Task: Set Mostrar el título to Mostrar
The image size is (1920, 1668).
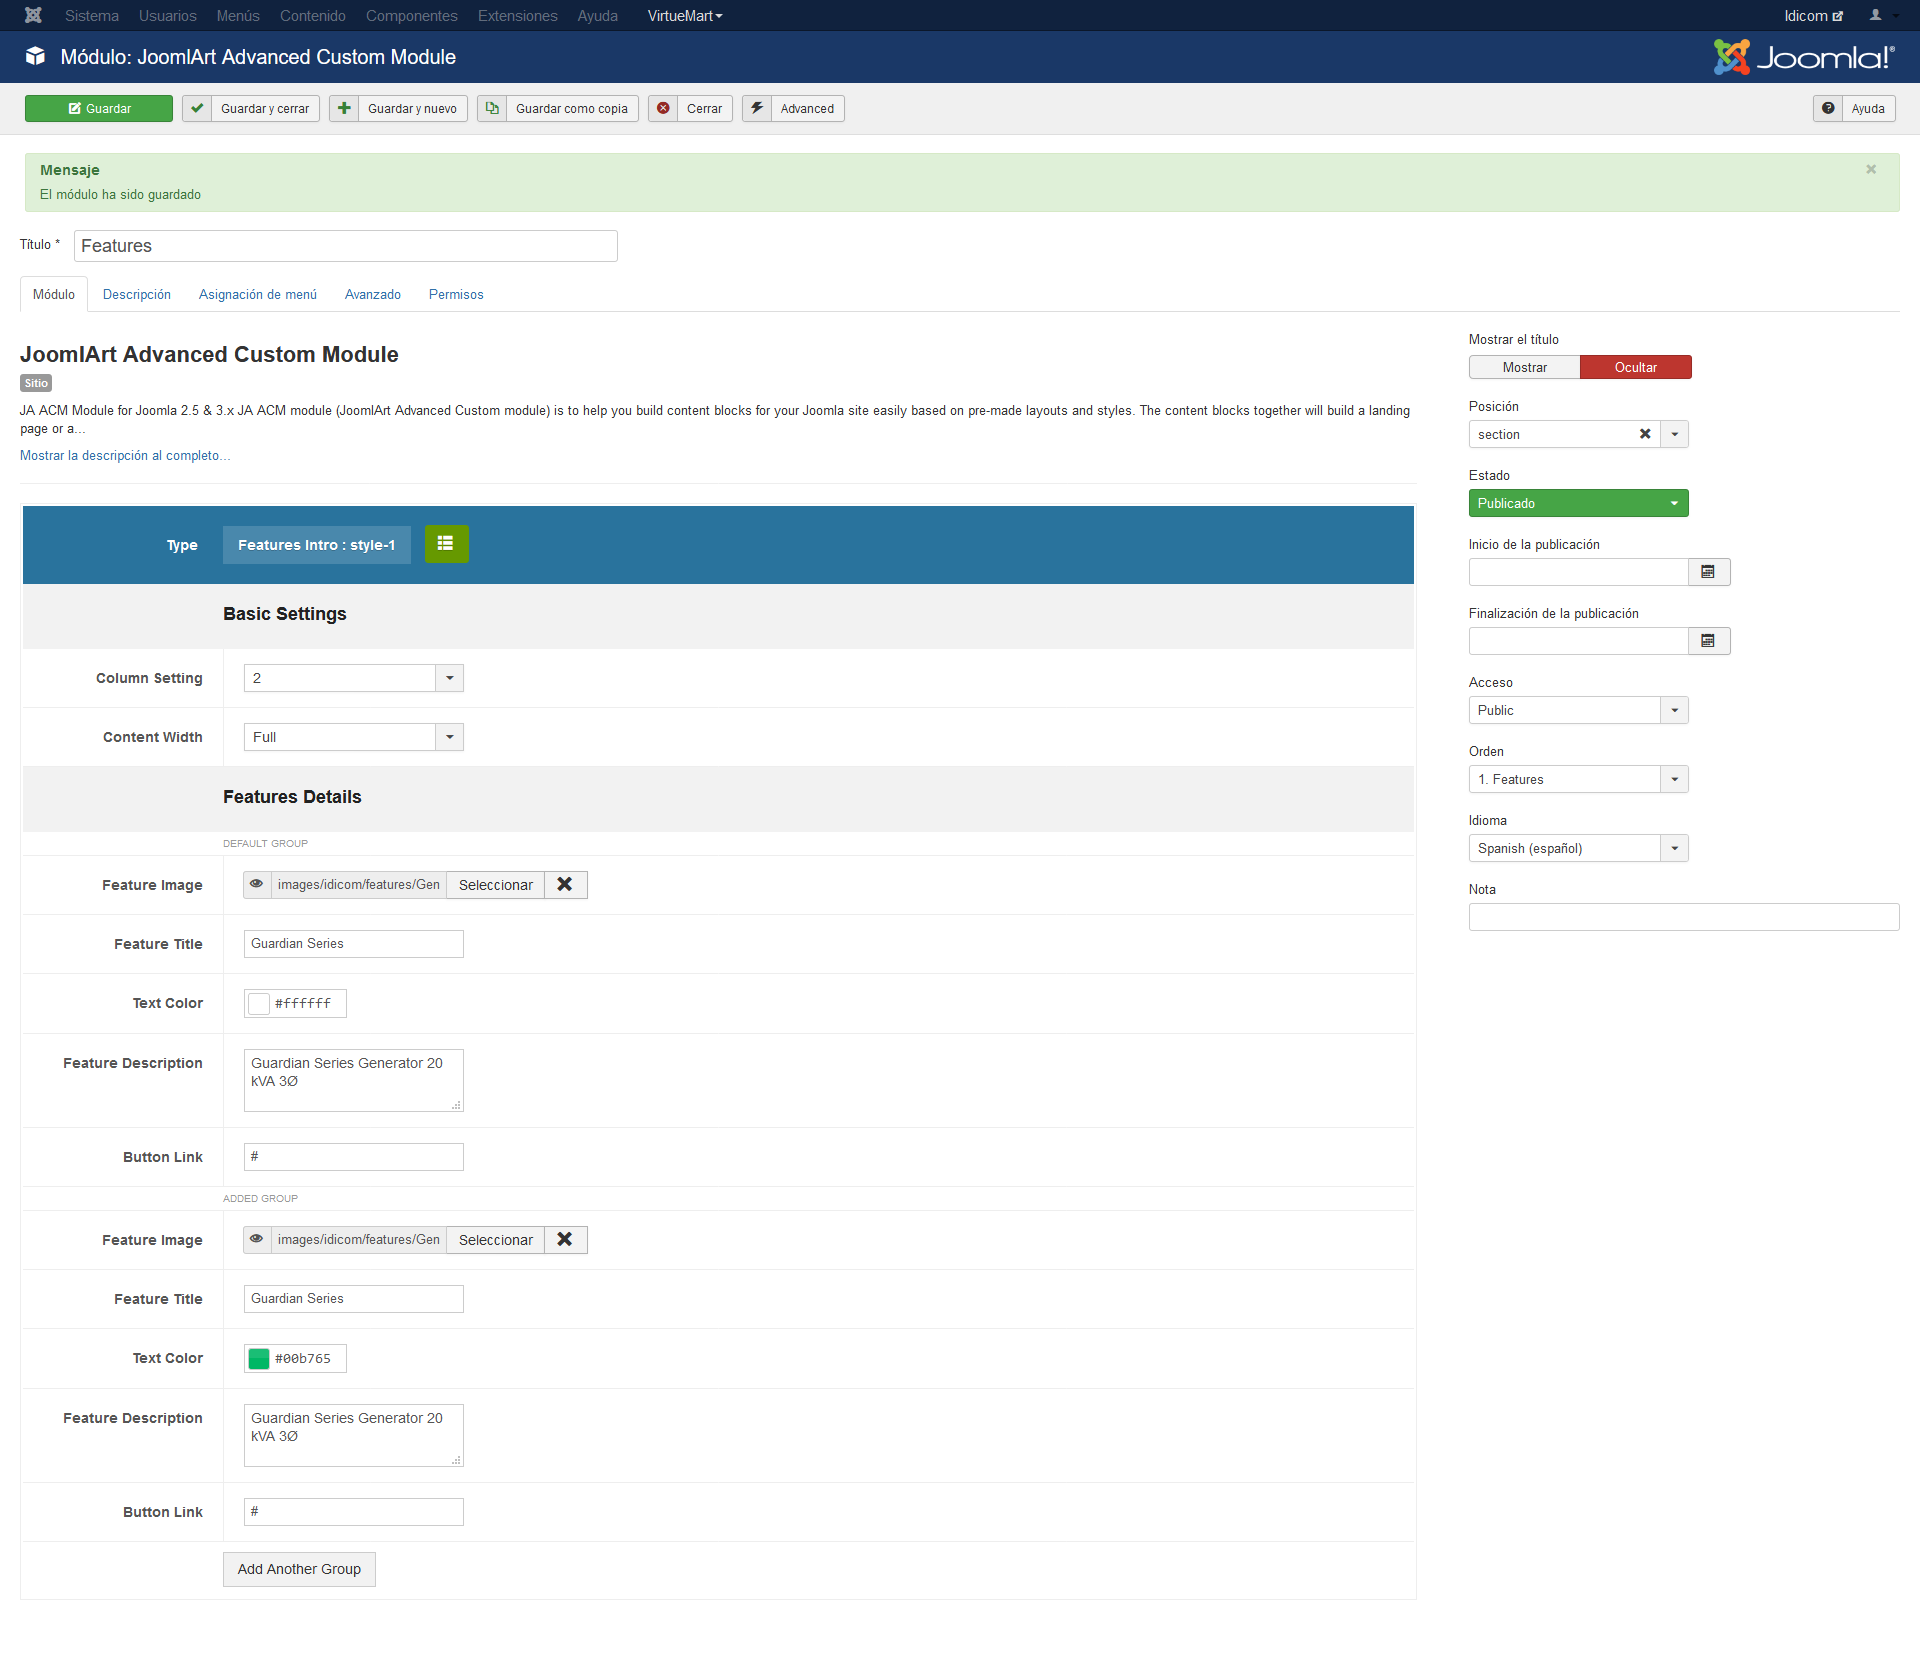Action: click(1524, 367)
